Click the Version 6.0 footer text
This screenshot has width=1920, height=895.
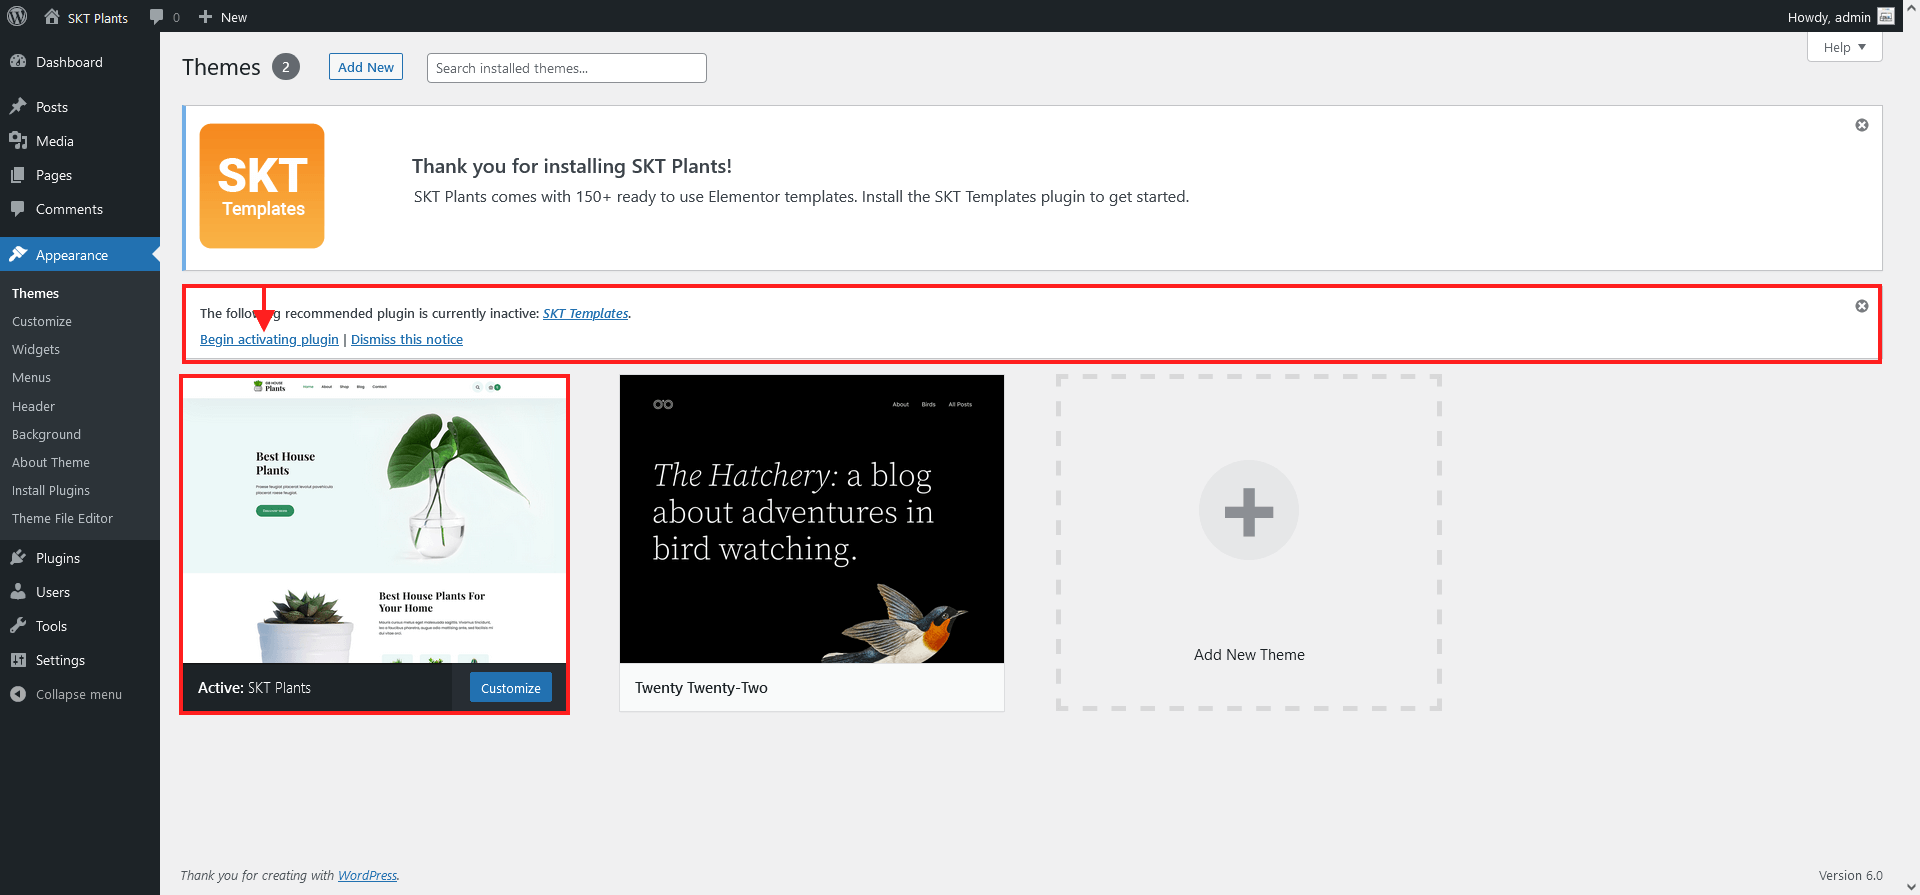click(x=1850, y=875)
